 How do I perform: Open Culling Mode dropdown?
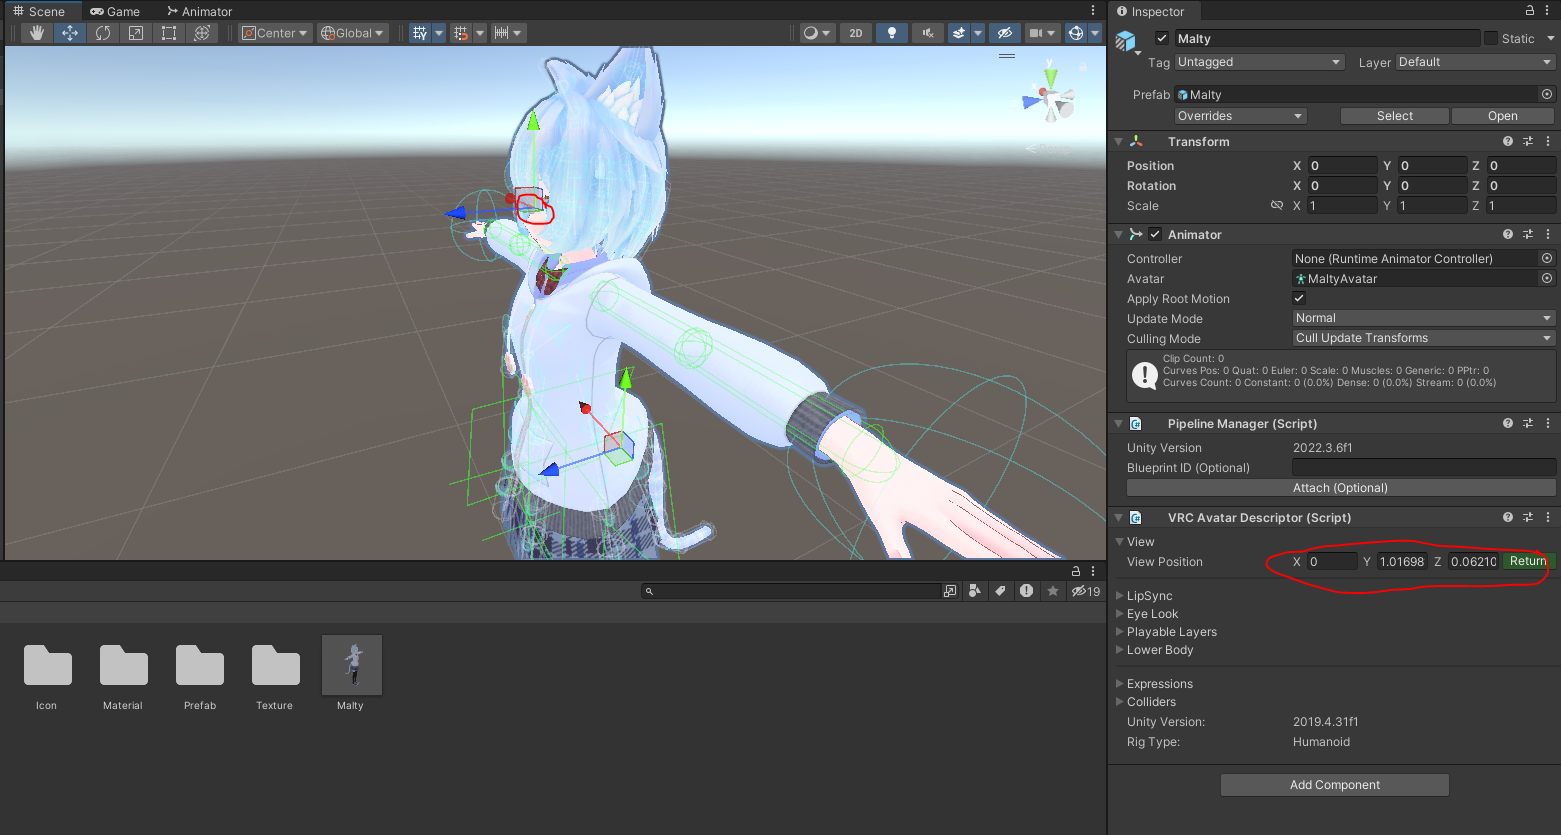(x=1424, y=338)
